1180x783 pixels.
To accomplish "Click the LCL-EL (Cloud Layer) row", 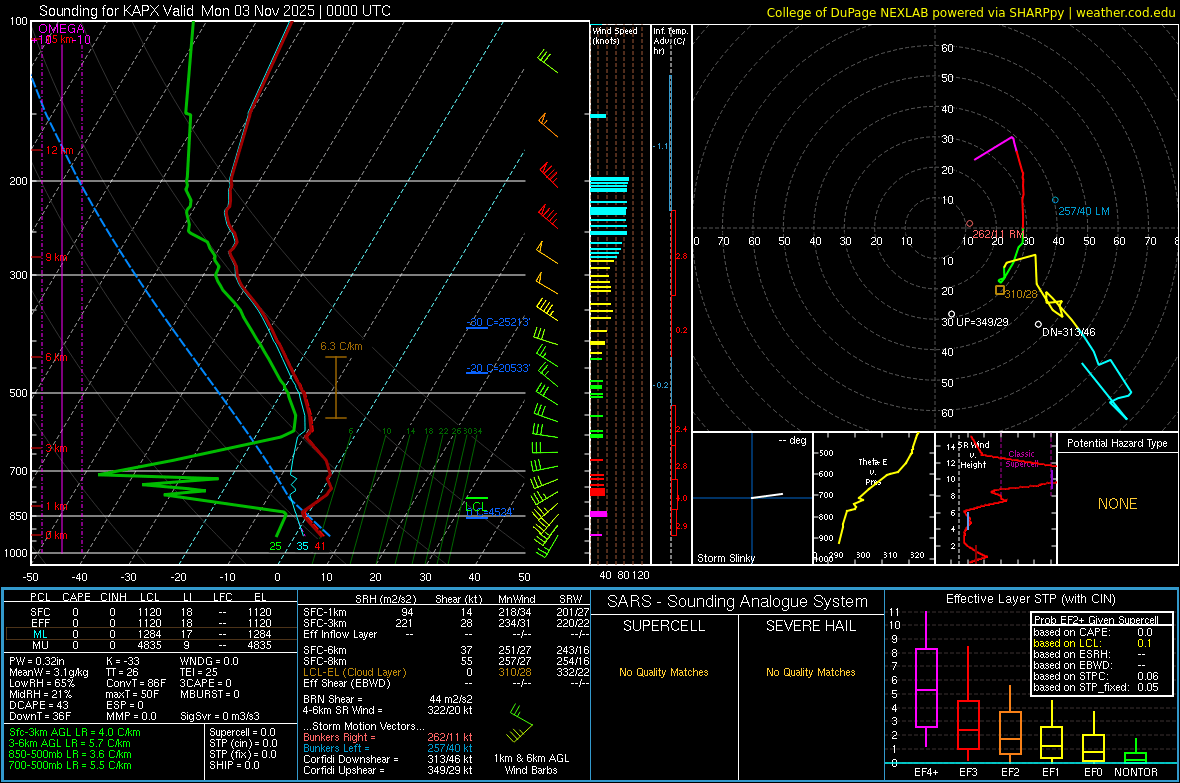I will [x=446, y=672].
